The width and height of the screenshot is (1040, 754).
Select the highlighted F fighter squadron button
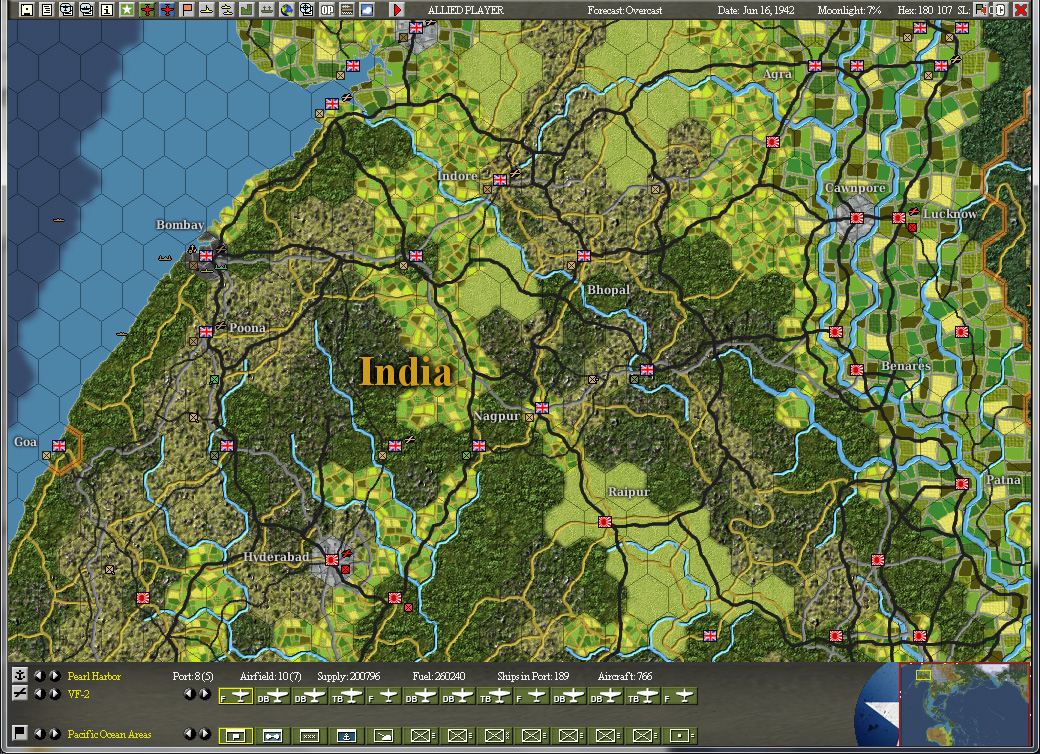pyautogui.click(x=235, y=696)
